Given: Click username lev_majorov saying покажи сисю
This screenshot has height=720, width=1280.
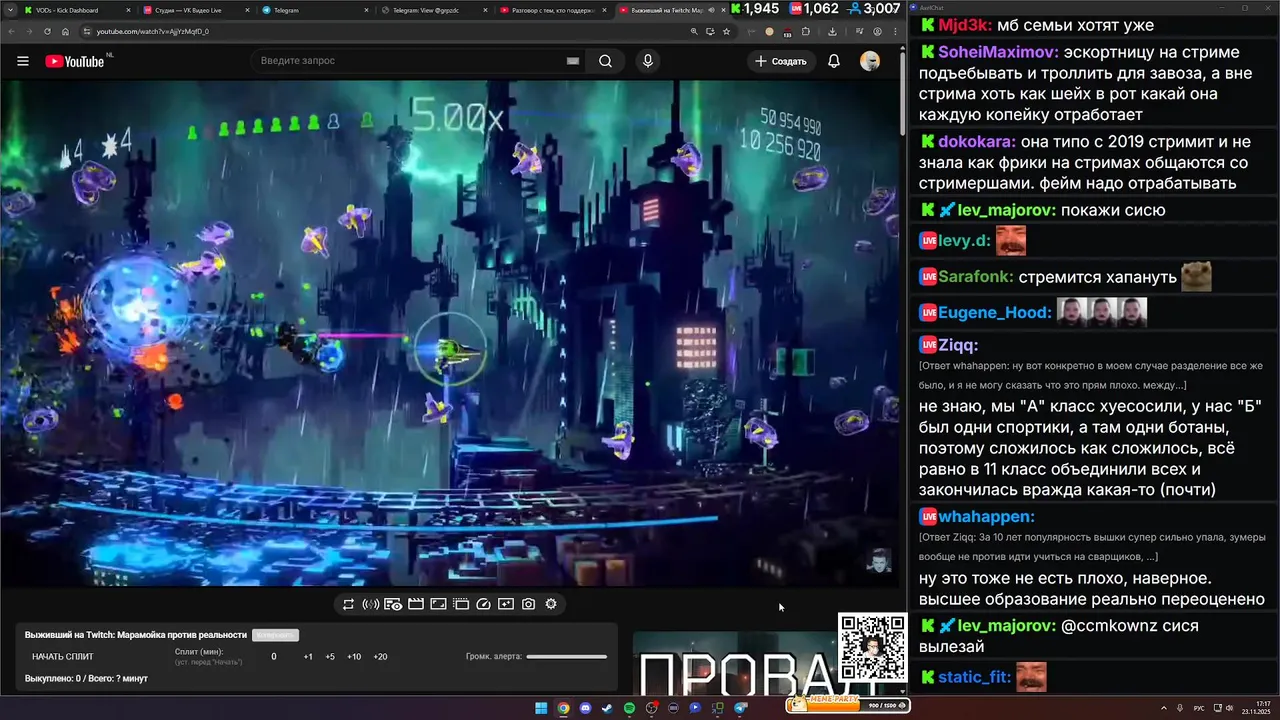Looking at the screenshot, I should 1006,210.
